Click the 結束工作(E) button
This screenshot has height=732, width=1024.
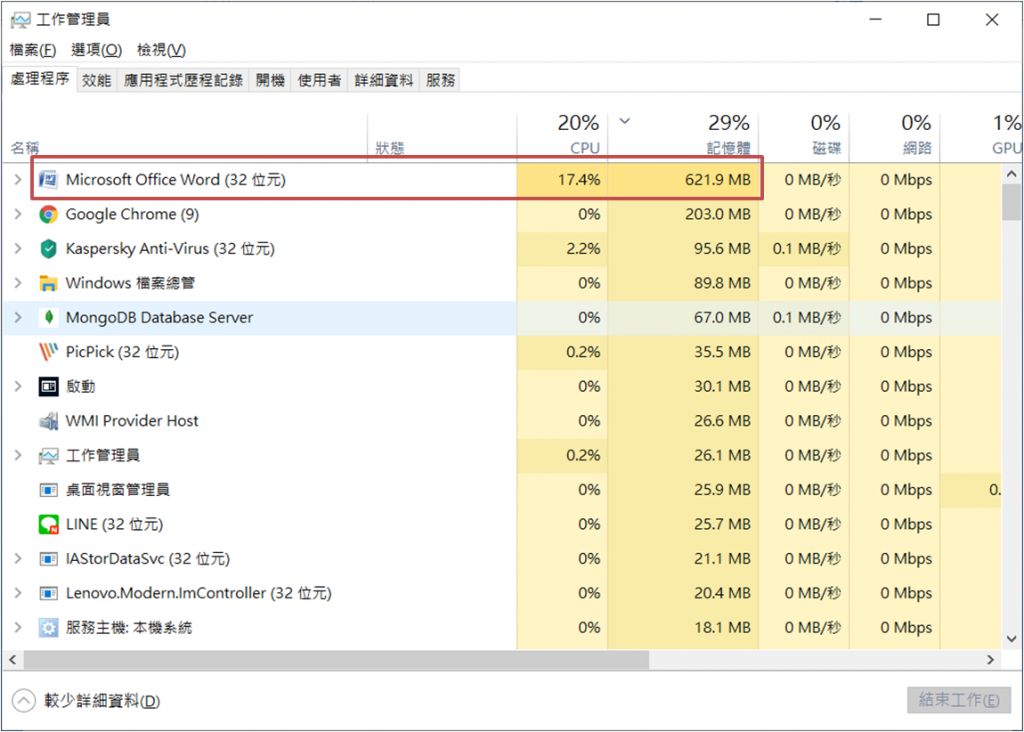tap(959, 701)
